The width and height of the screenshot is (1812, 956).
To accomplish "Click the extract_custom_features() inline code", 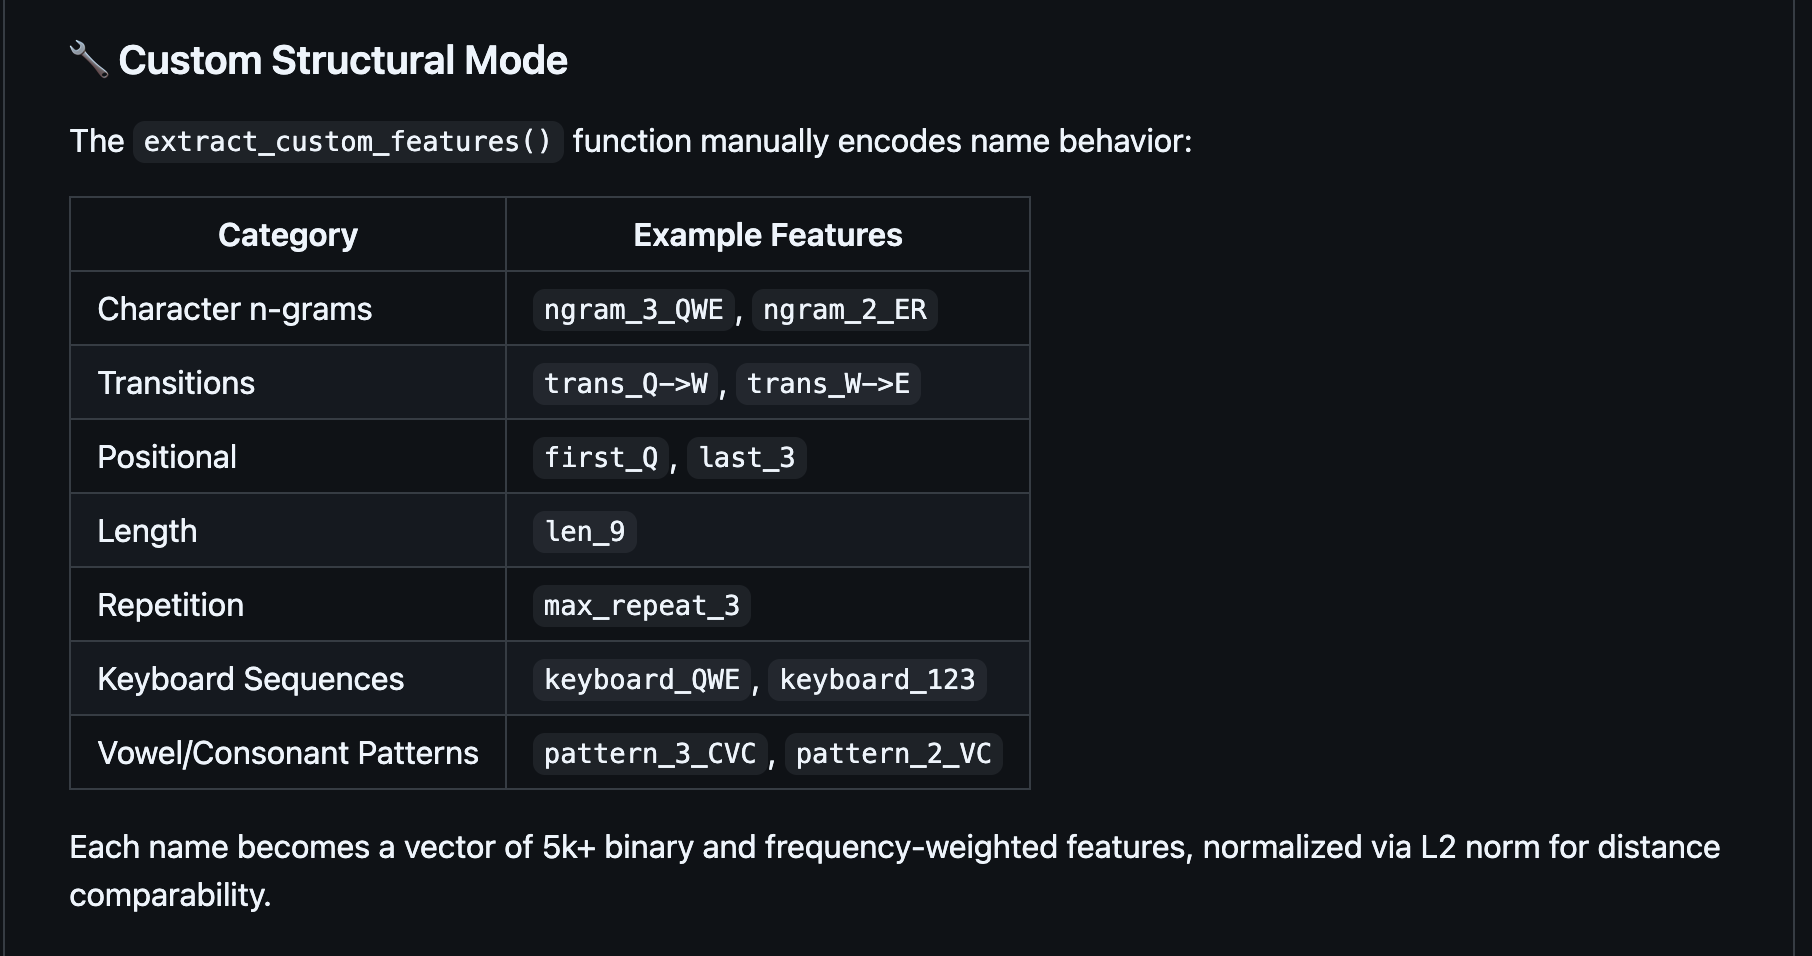I will pos(347,142).
